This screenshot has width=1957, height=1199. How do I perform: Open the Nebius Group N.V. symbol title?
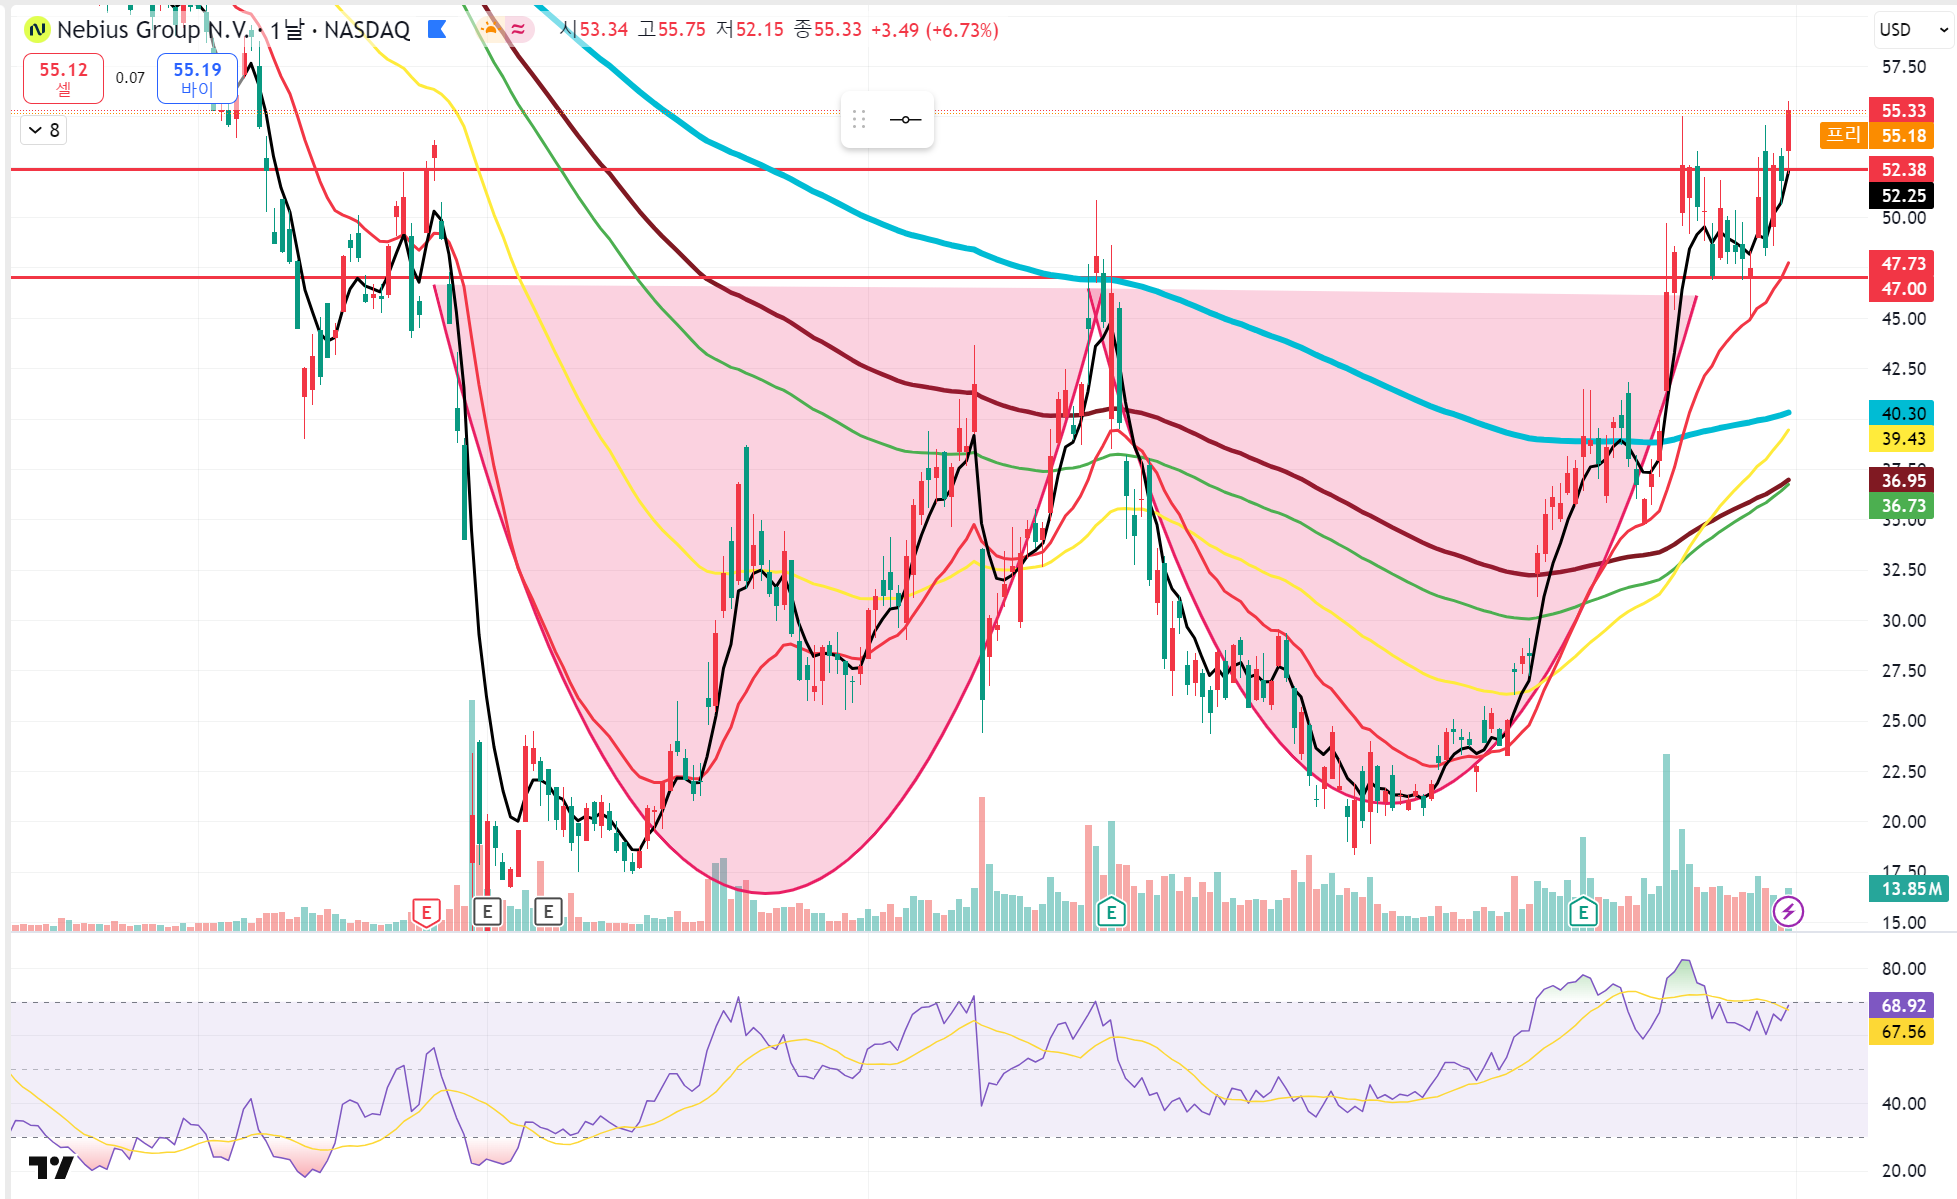pos(153,30)
